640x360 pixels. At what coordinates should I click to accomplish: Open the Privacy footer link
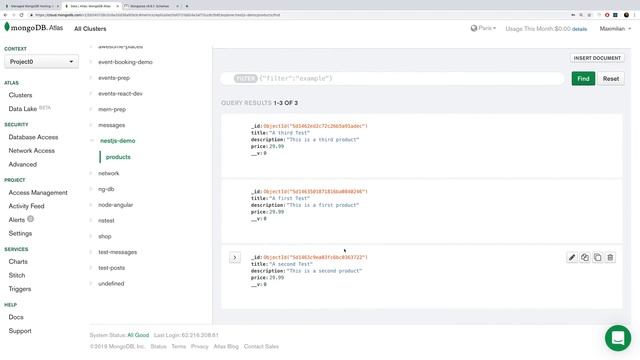(x=200, y=347)
